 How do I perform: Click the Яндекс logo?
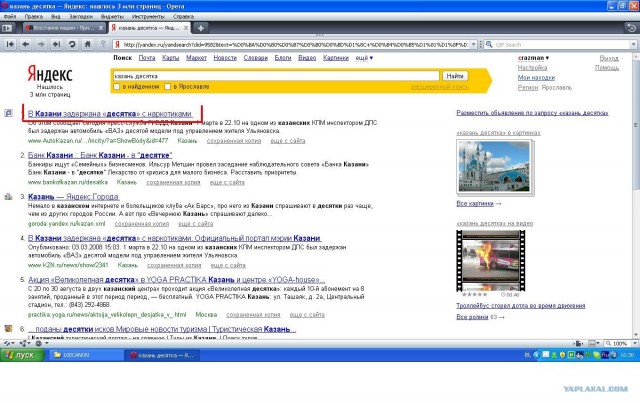click(x=50, y=74)
